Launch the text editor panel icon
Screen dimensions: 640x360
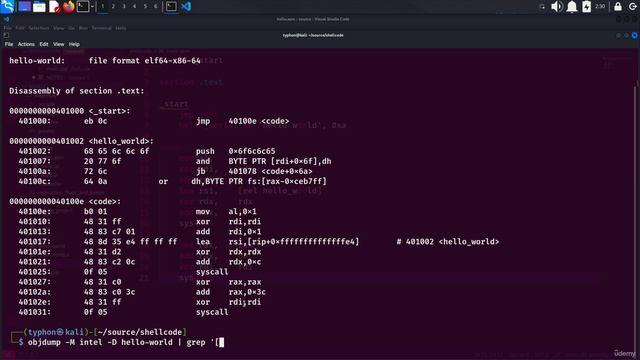(54, 6)
